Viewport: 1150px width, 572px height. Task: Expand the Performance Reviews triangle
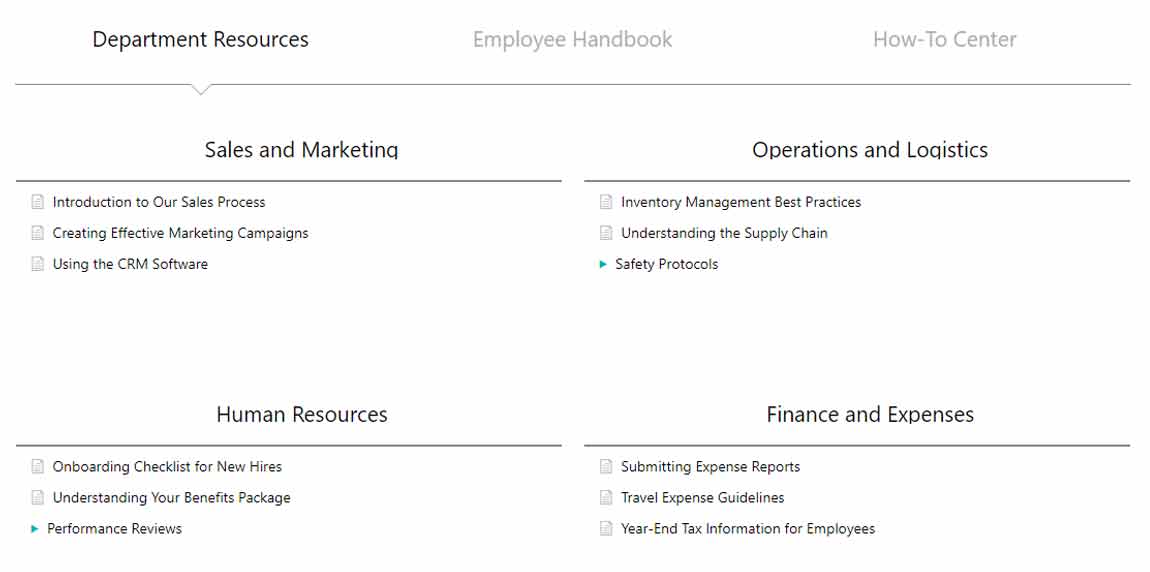coord(35,529)
